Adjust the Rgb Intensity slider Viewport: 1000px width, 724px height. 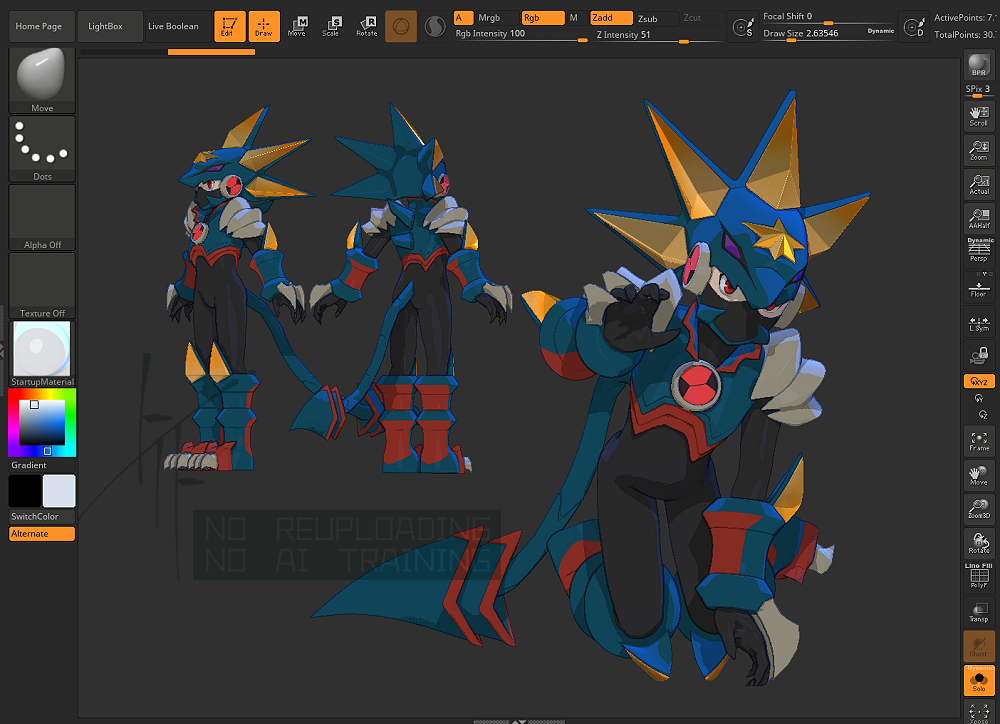point(520,34)
